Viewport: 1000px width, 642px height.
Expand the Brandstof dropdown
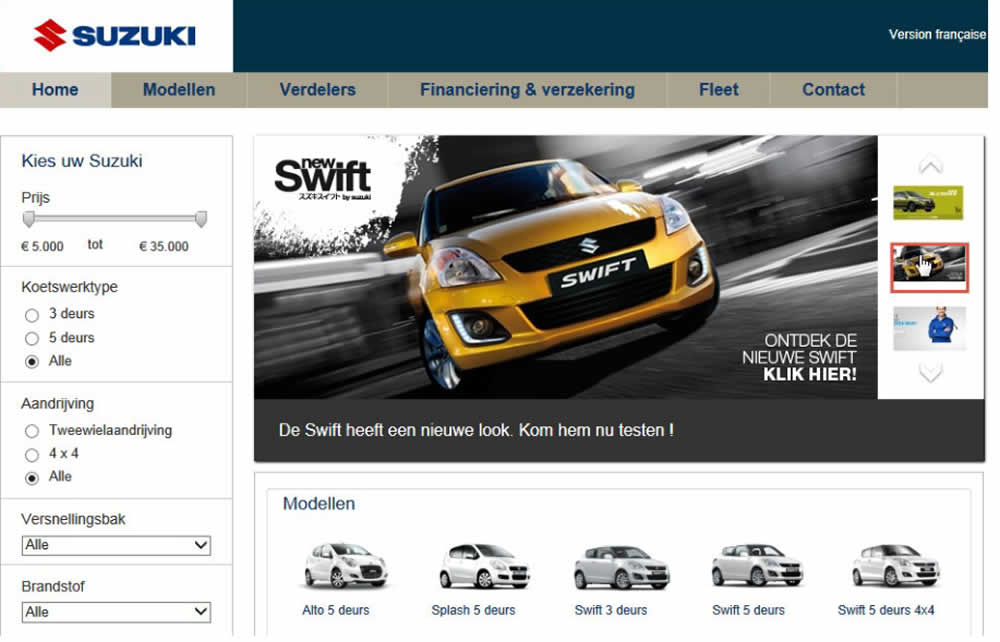tap(116, 612)
